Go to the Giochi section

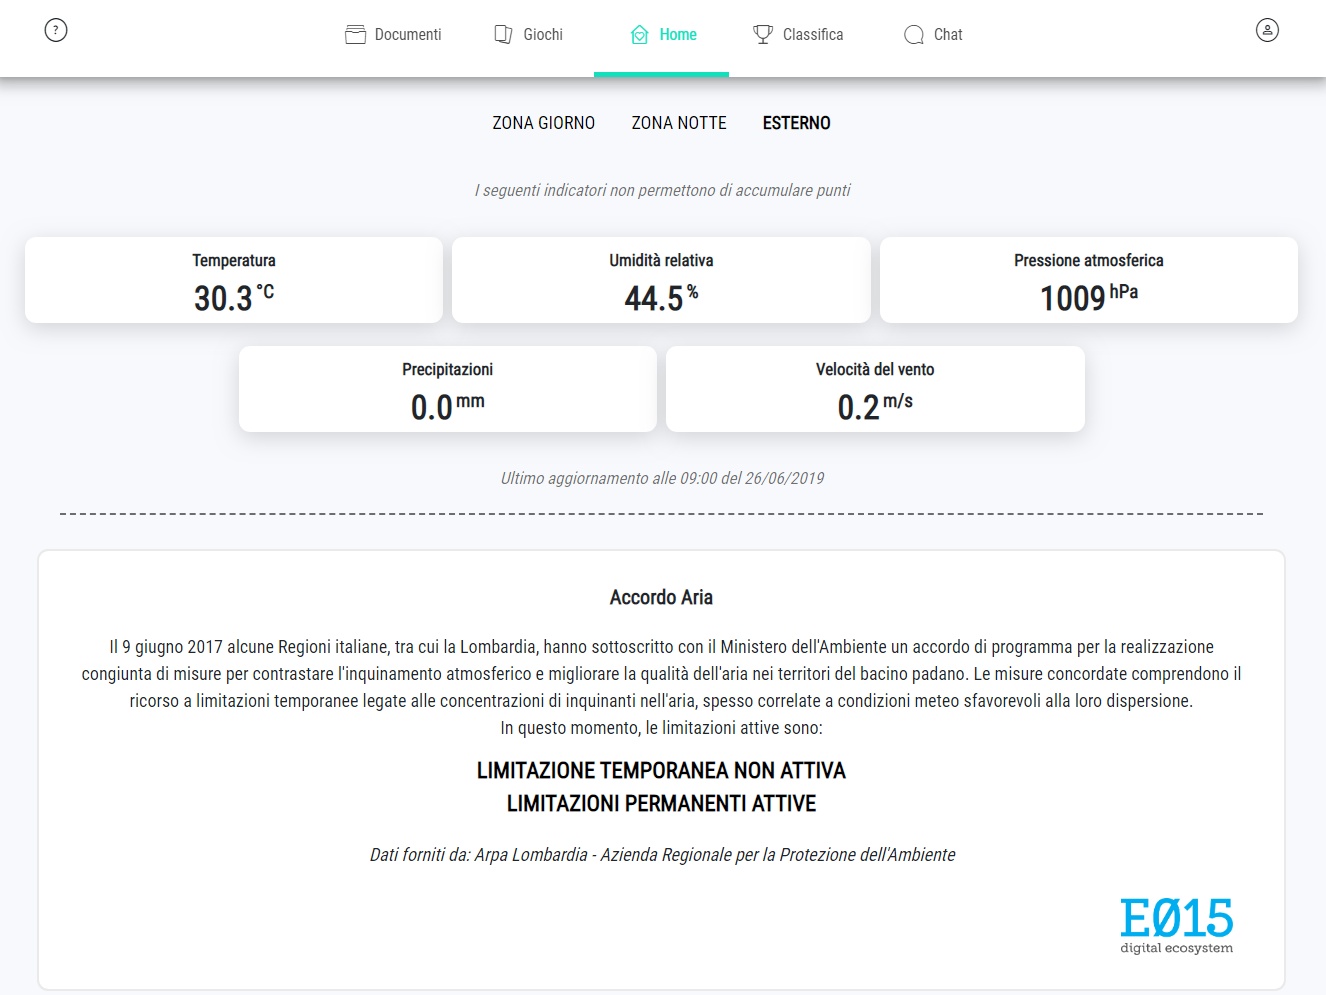pos(543,35)
